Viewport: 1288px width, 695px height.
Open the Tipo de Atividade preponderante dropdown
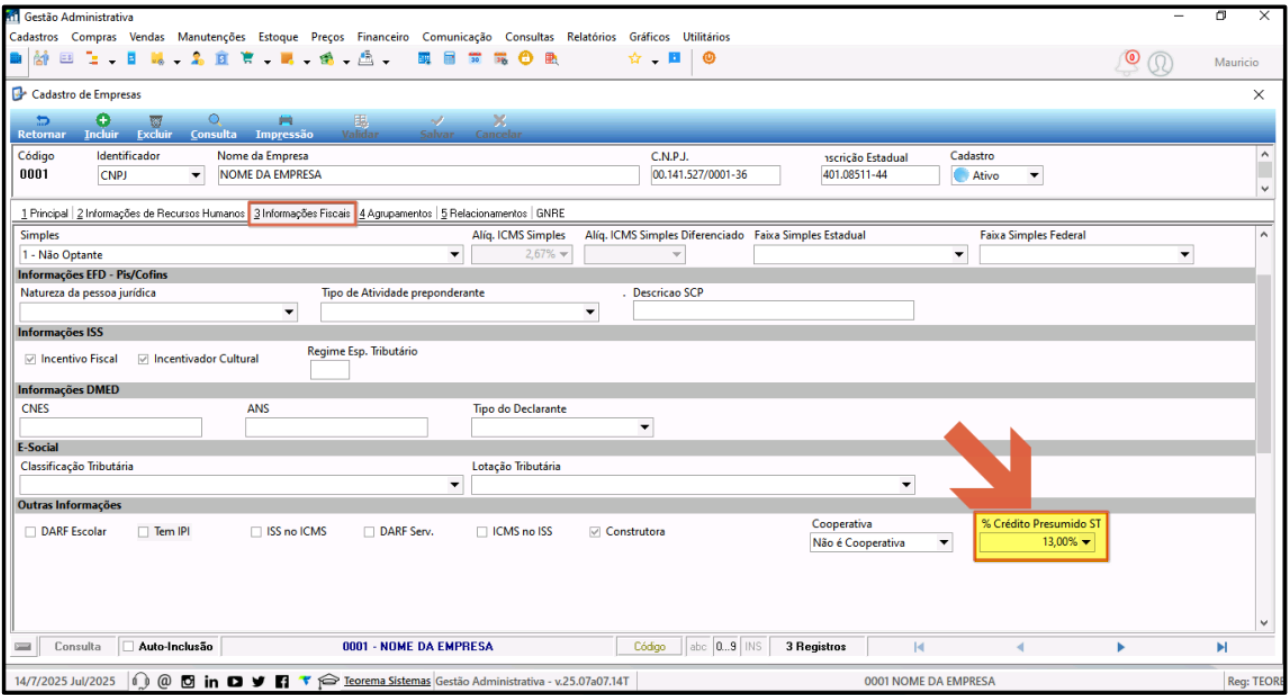[x=590, y=312]
